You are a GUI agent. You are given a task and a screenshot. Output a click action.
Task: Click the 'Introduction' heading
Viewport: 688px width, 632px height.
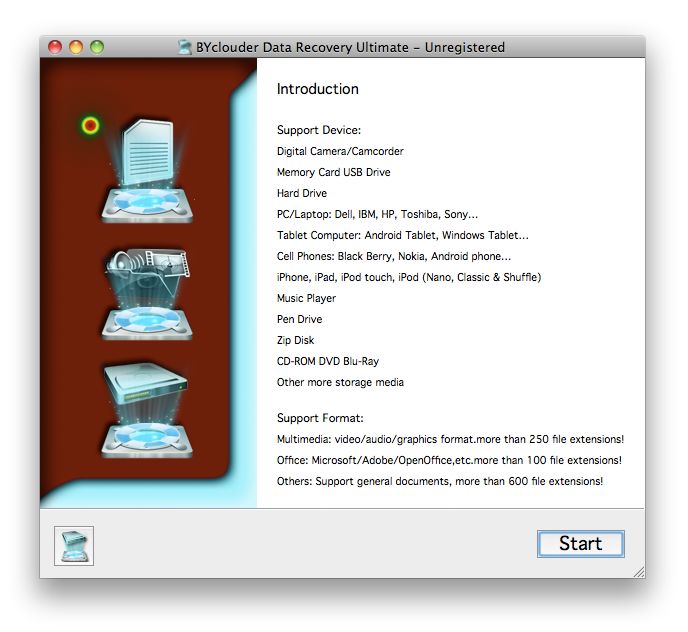click(318, 89)
